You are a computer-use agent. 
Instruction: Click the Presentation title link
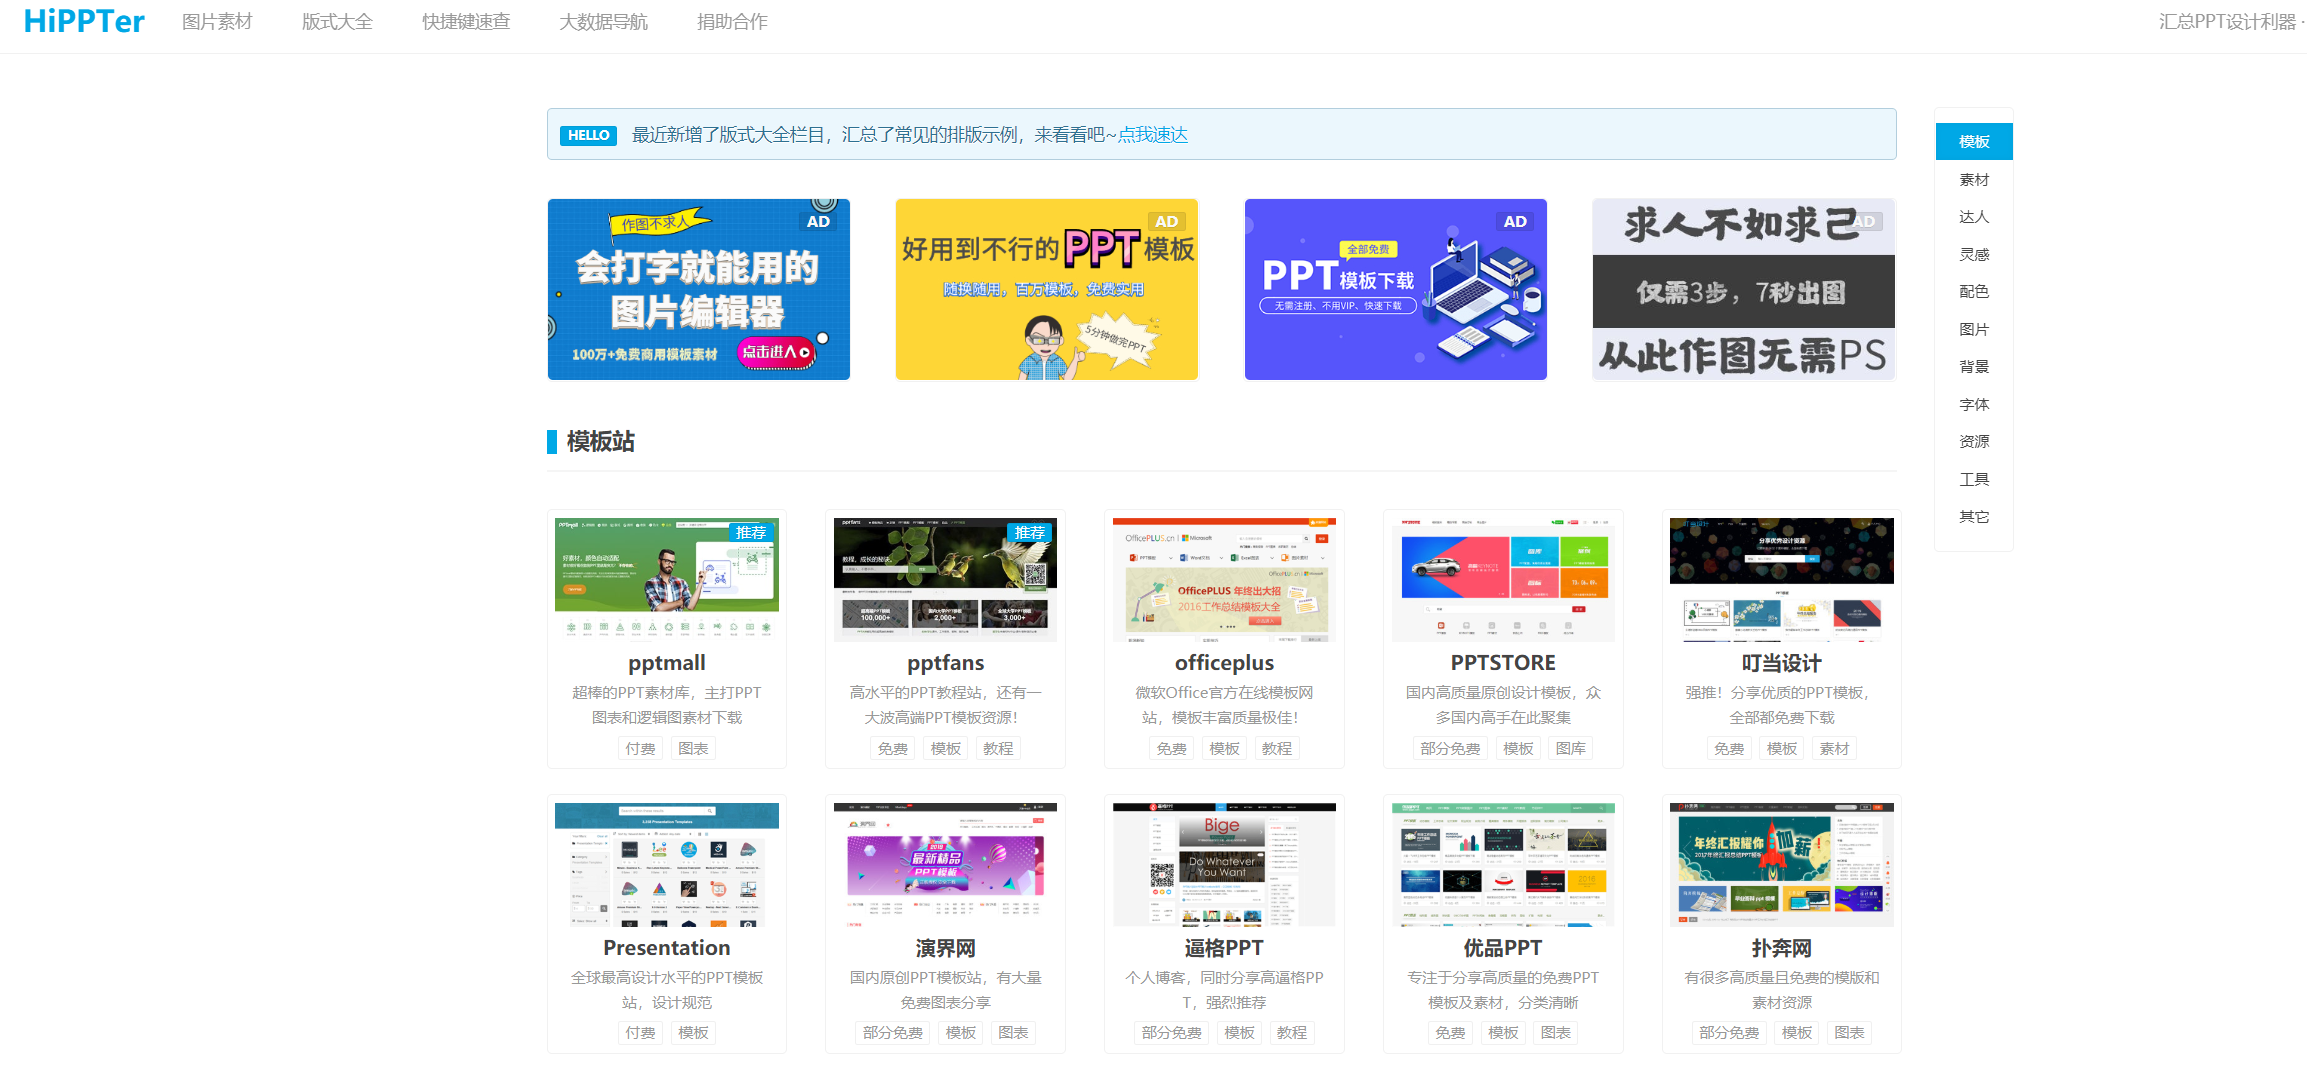coord(667,948)
